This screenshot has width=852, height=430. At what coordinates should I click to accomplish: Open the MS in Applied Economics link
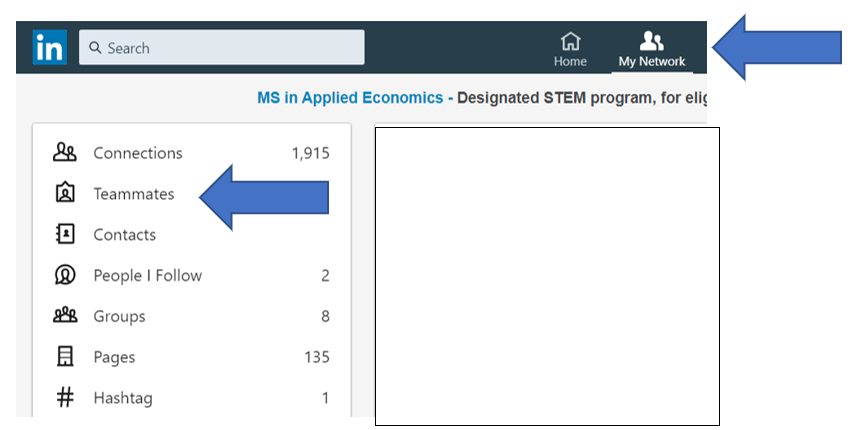pos(350,98)
